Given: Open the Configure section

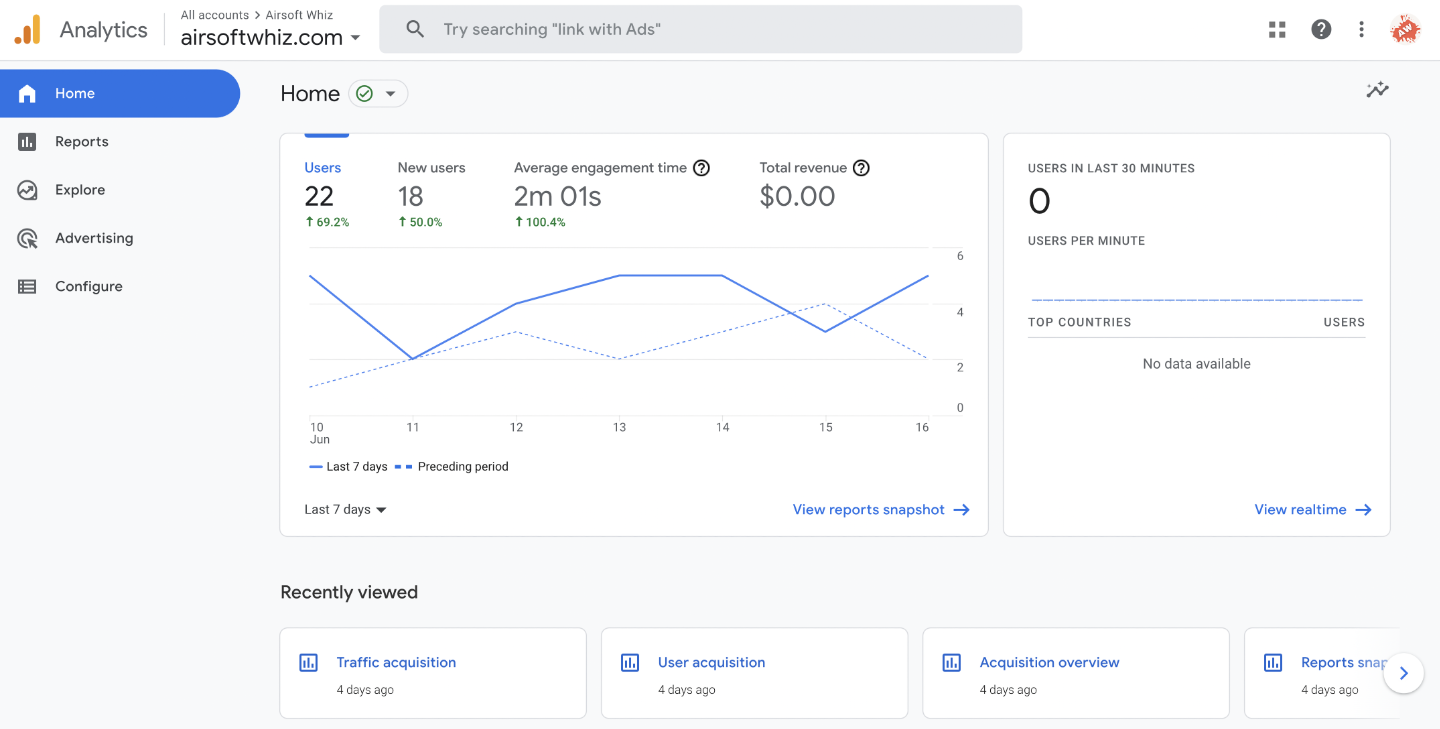Looking at the screenshot, I should 88,286.
